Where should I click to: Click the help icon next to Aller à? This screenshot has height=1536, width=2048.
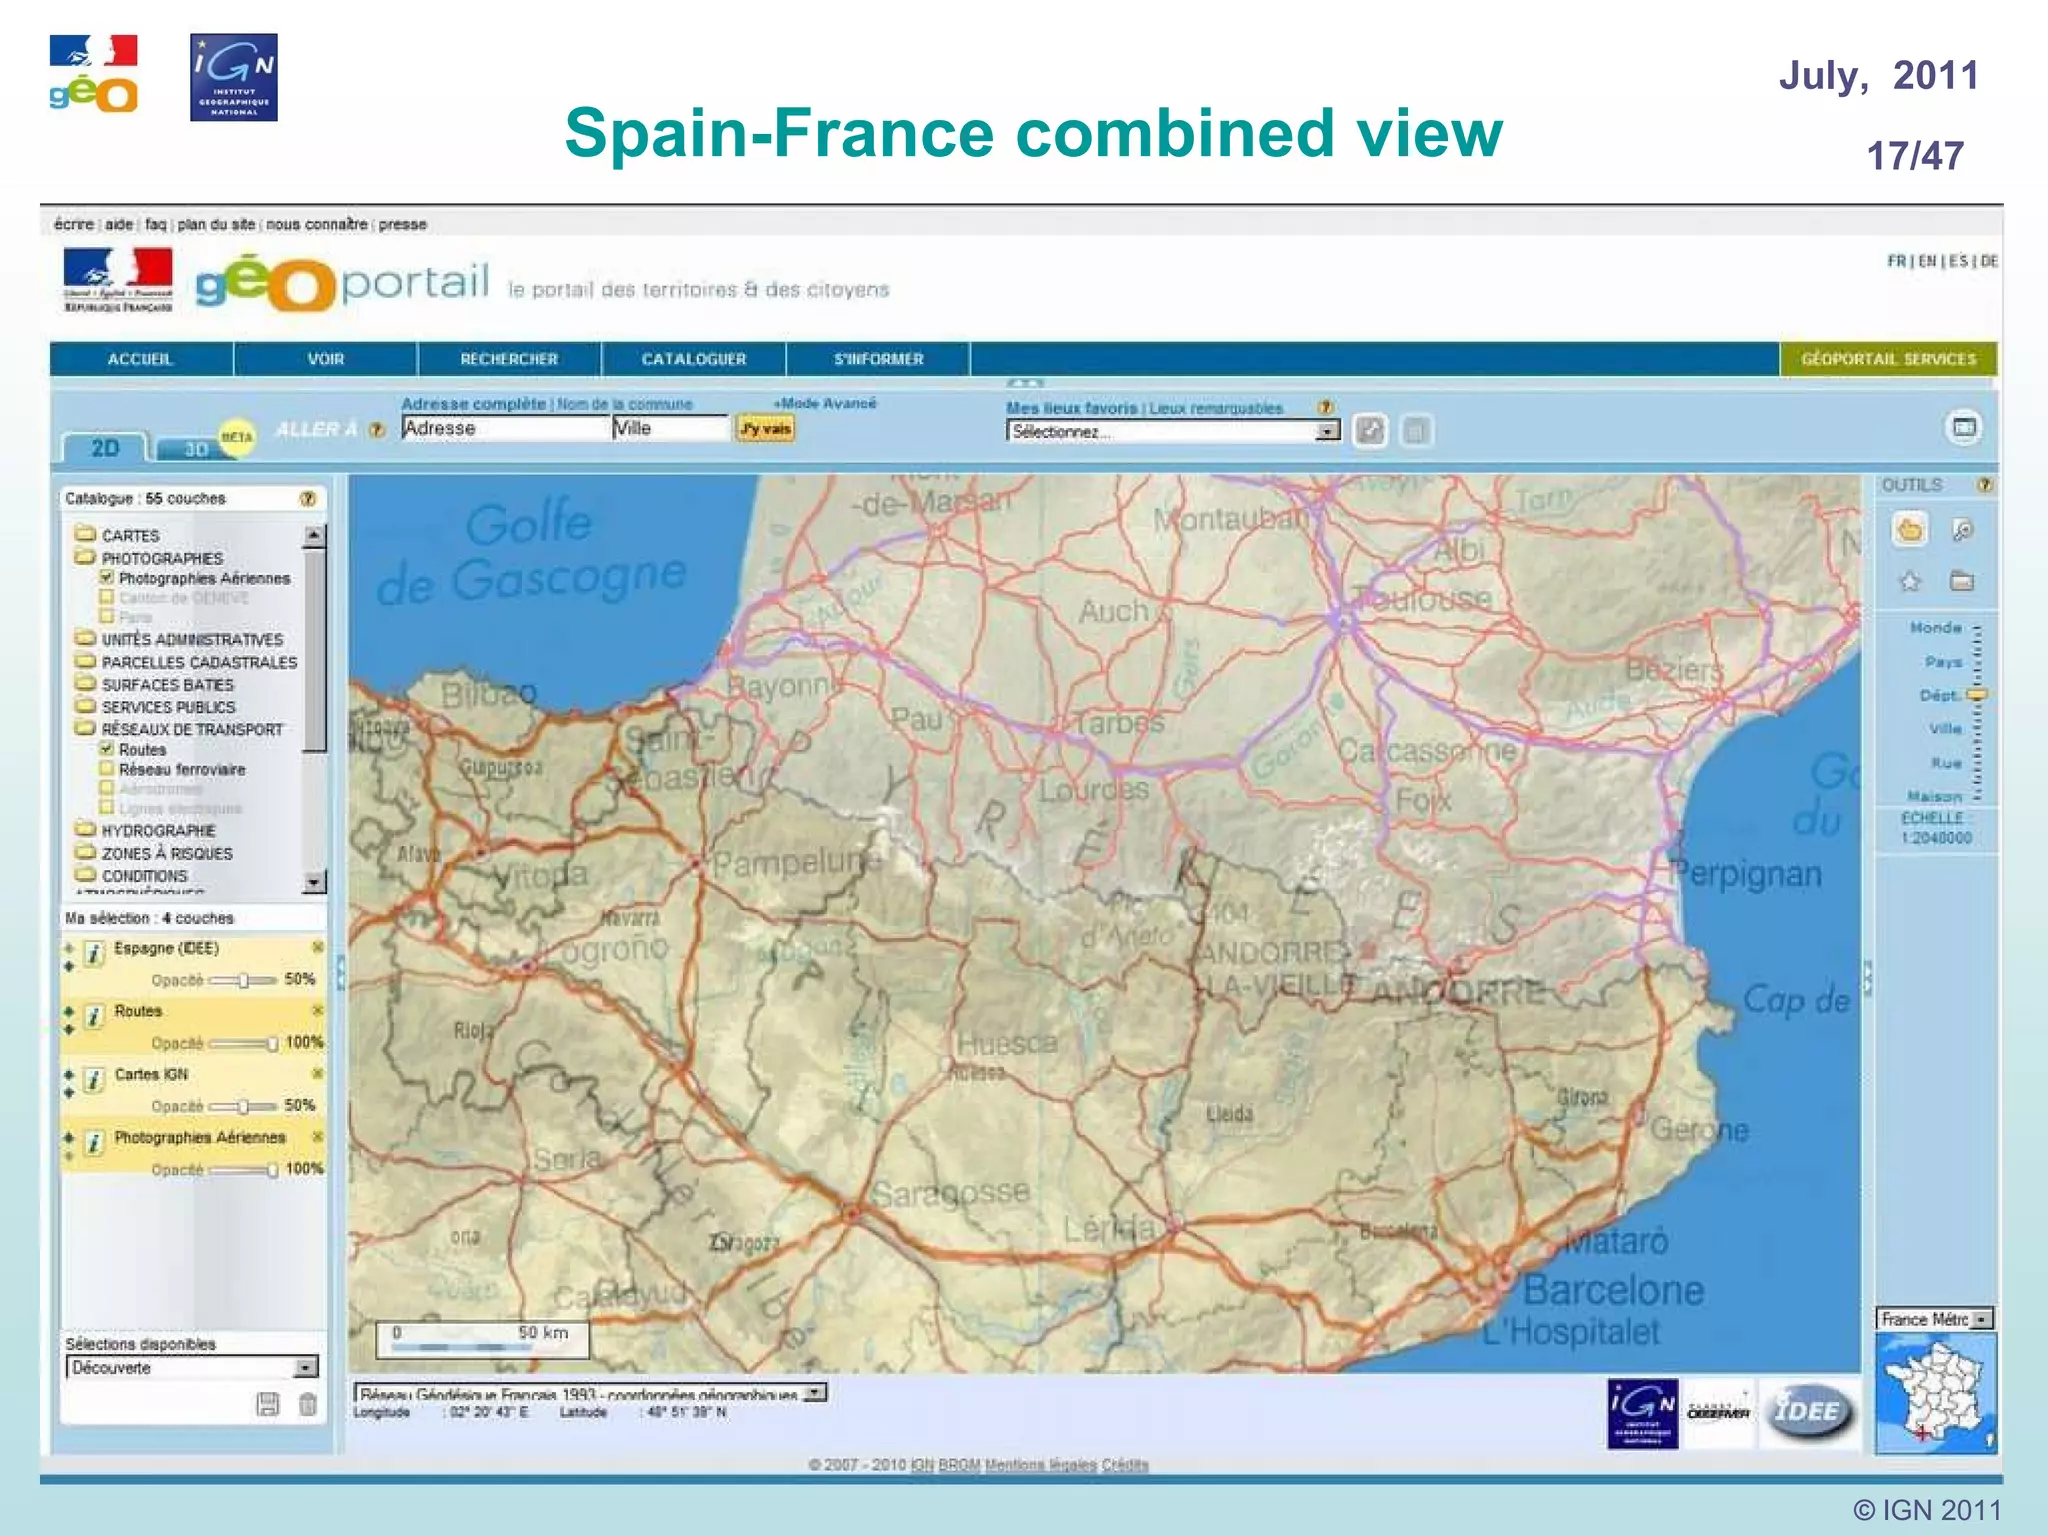[376, 430]
